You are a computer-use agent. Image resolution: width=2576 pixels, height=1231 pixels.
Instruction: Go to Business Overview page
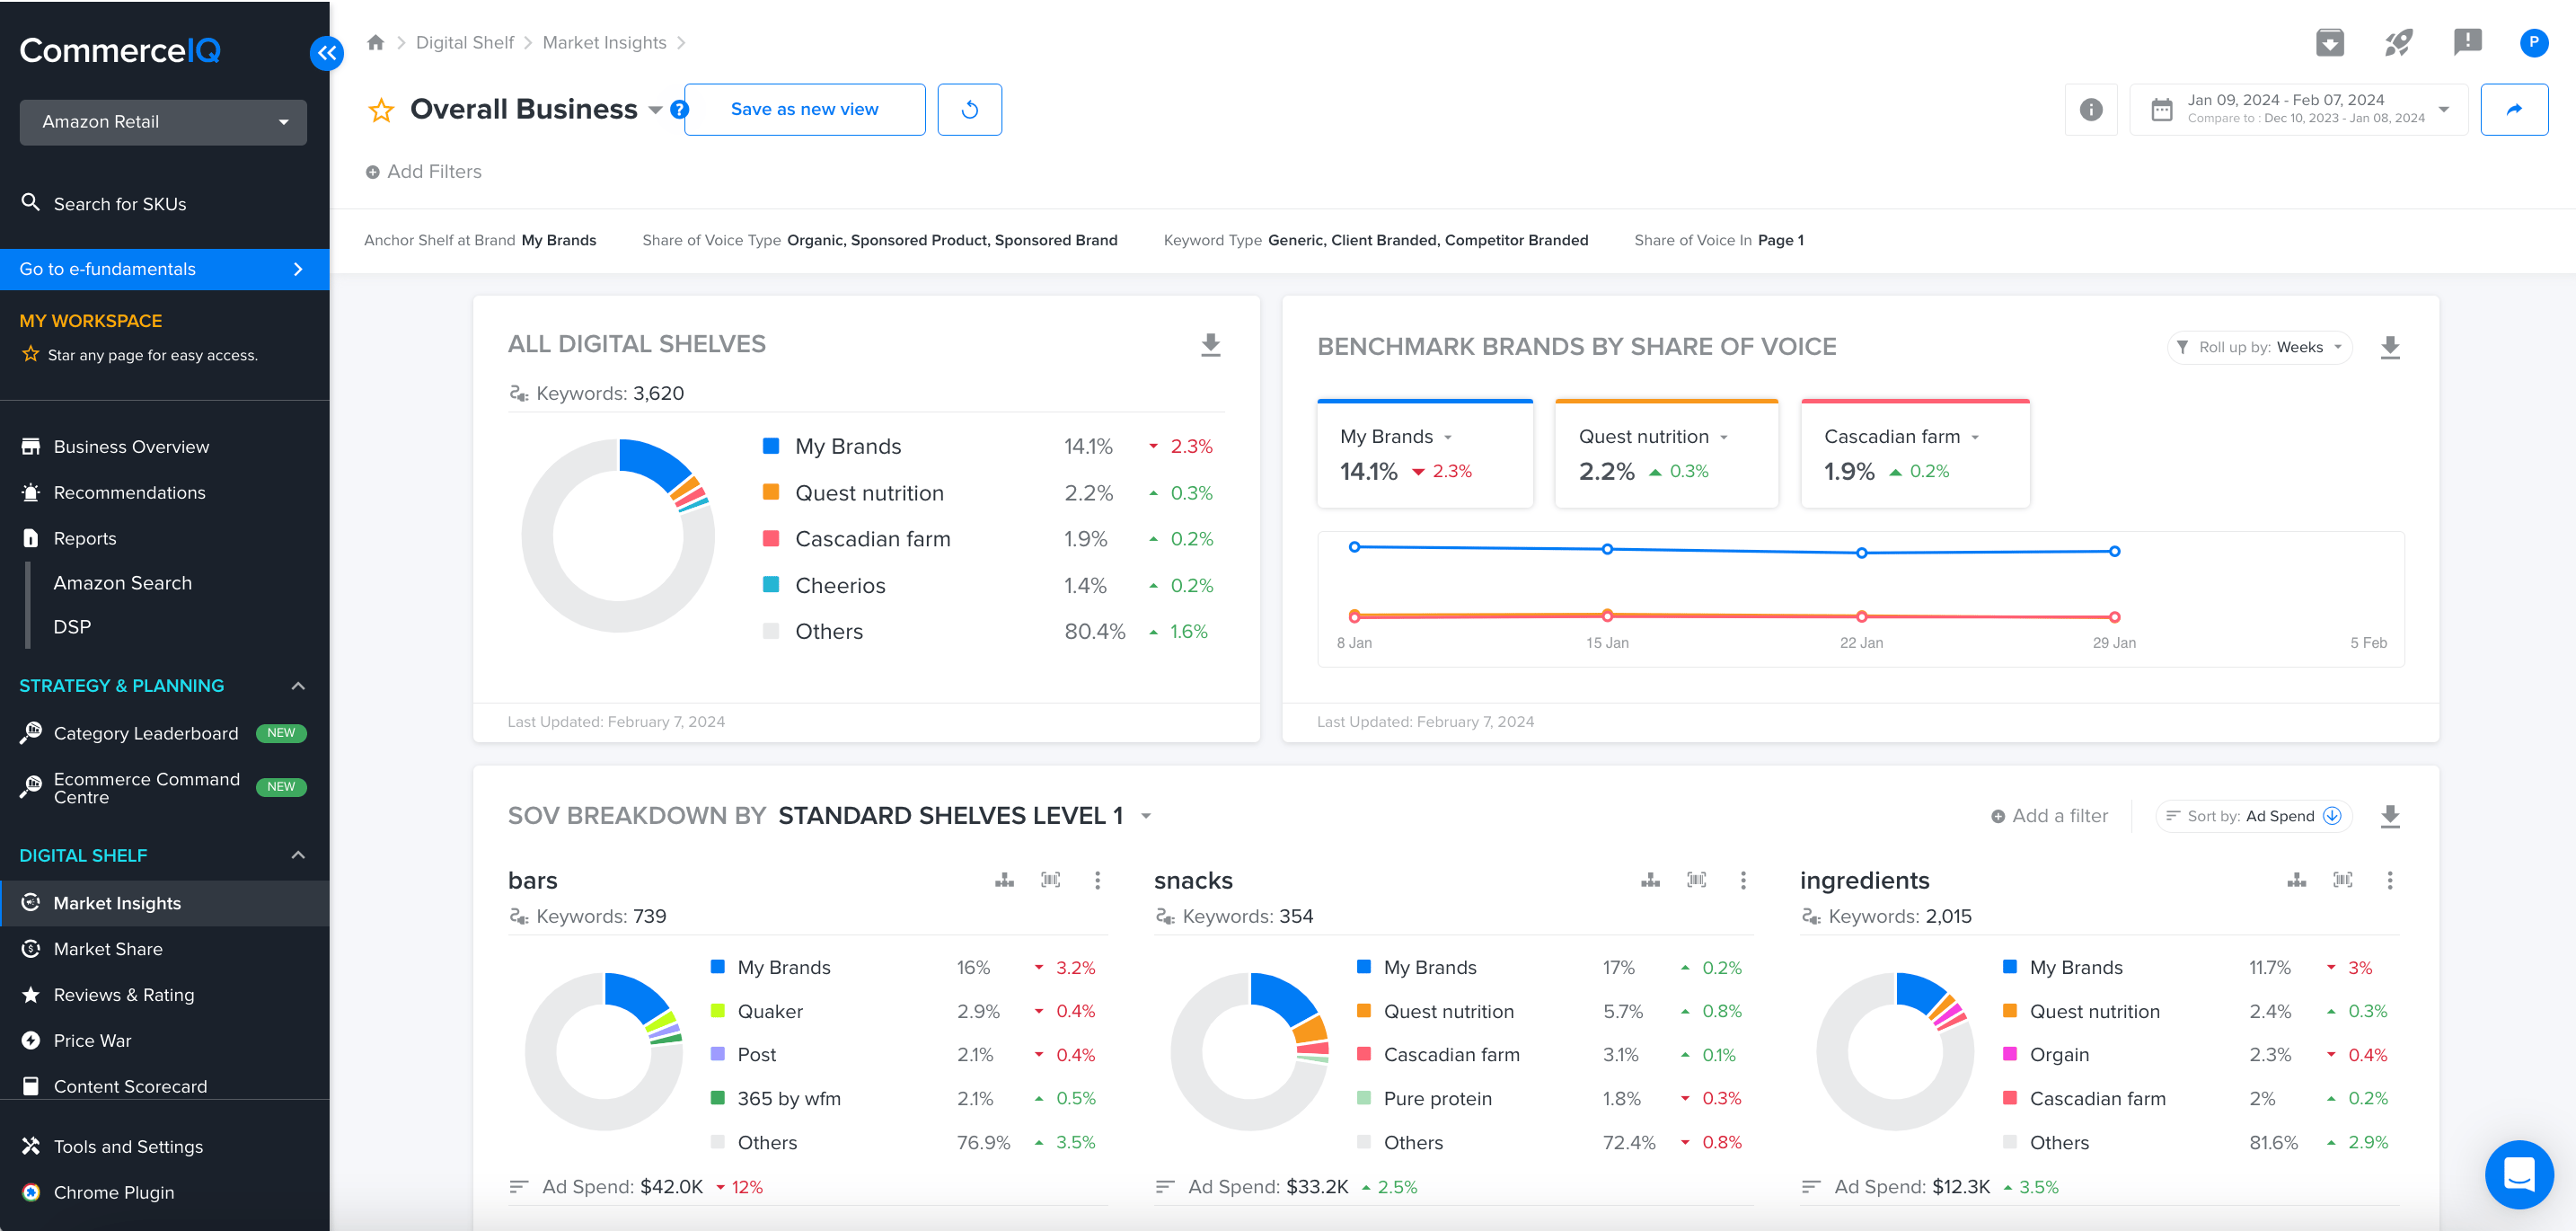click(x=131, y=447)
